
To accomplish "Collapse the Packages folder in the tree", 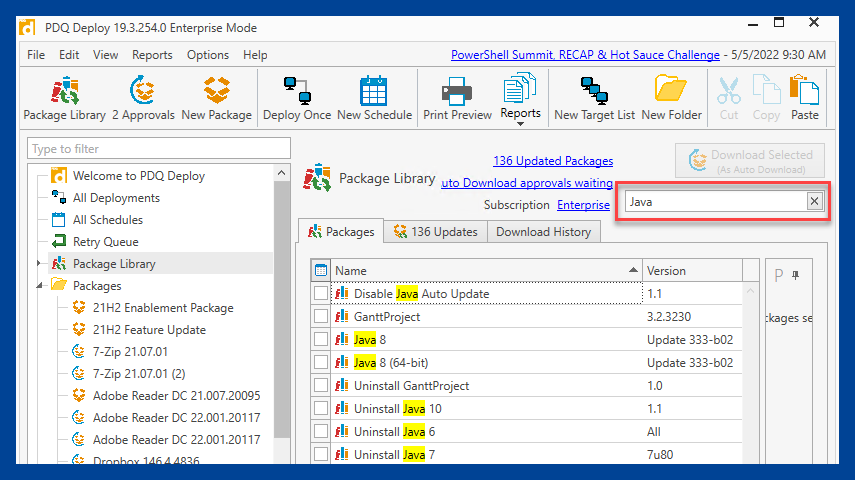I will [40, 286].
